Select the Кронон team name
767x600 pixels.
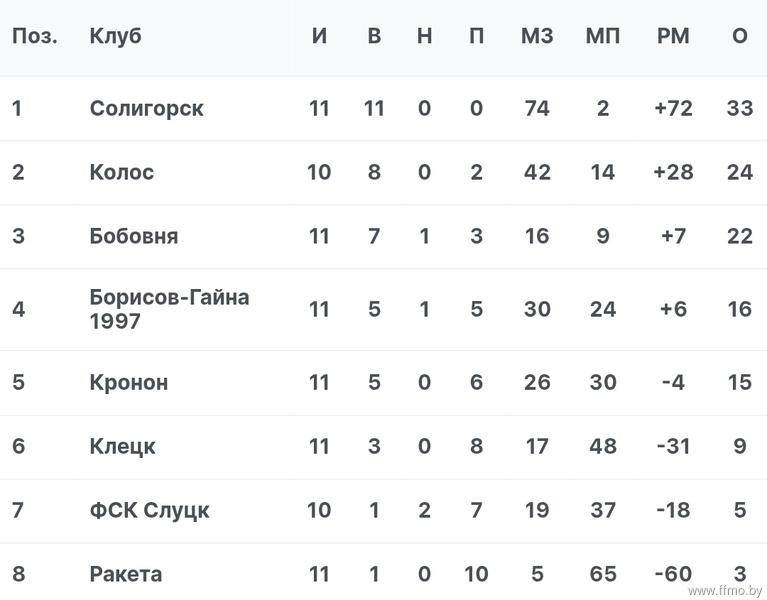tap(129, 382)
